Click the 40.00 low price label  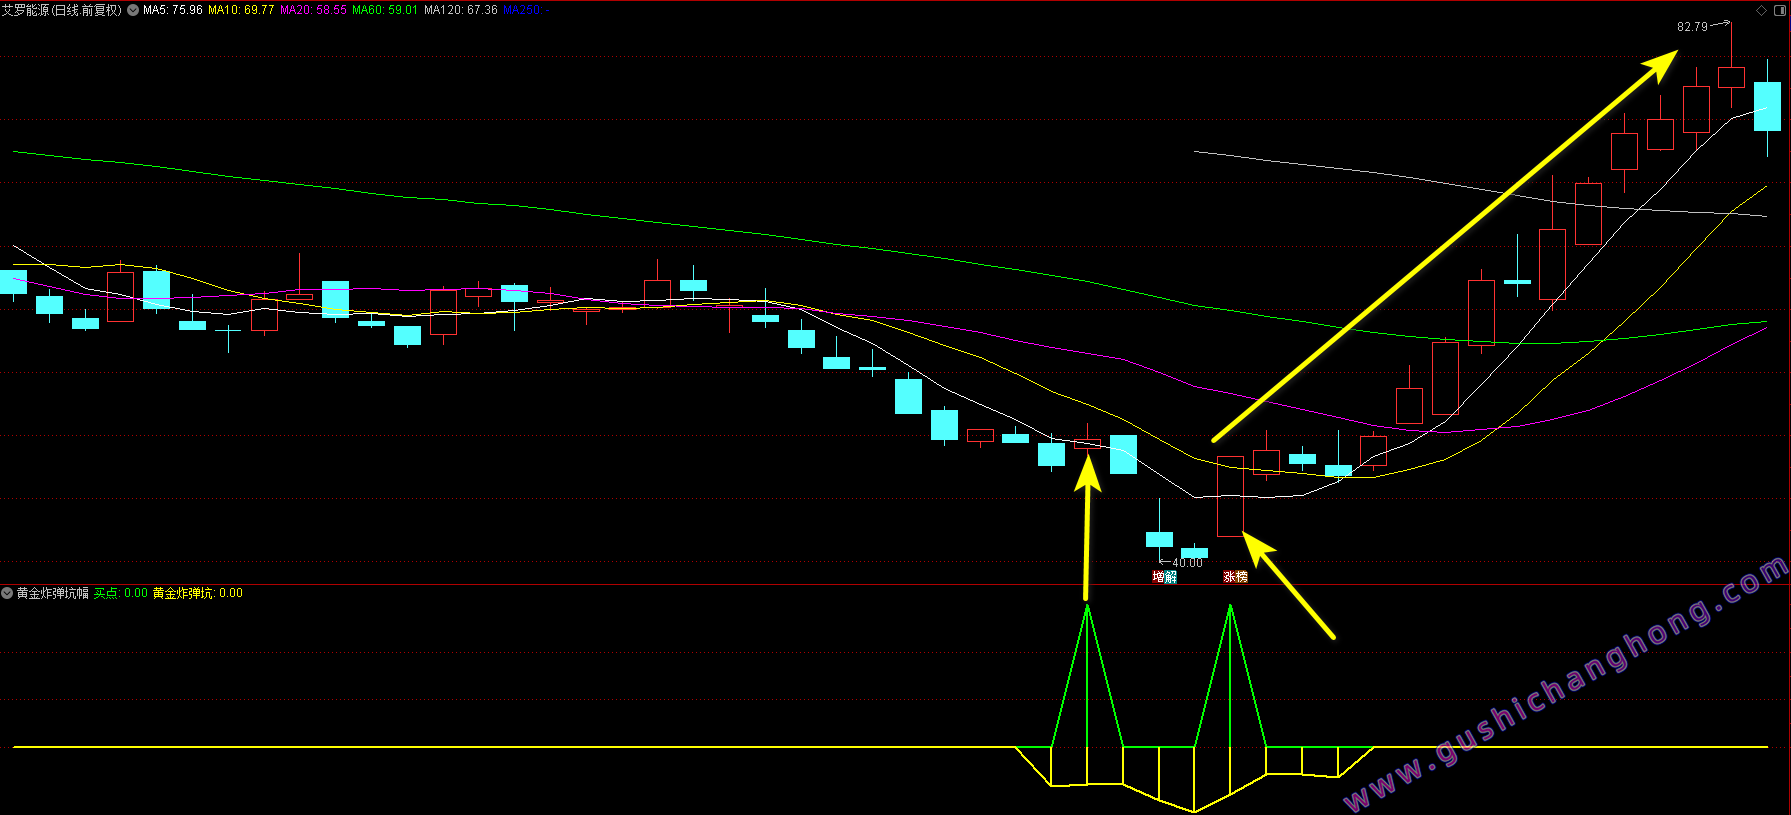pos(1188,563)
